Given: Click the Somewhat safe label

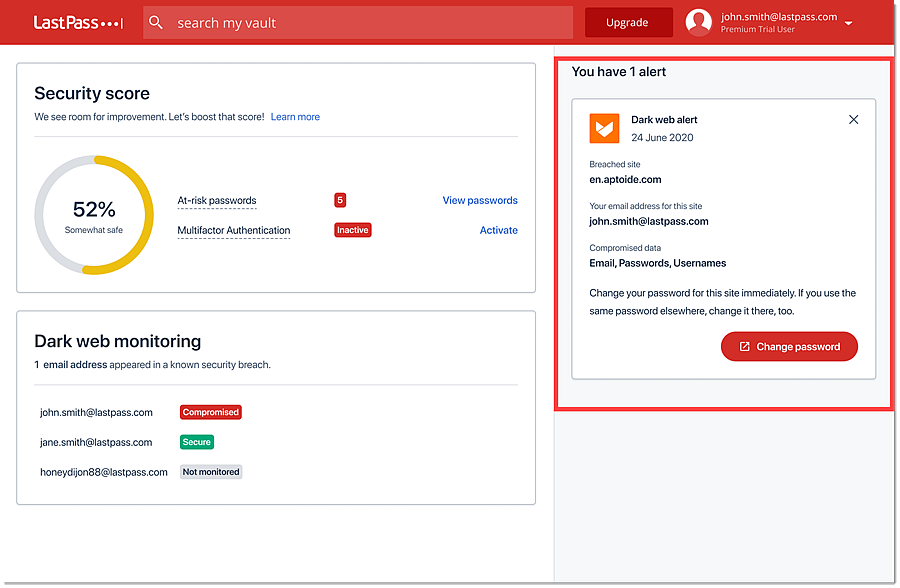Looking at the screenshot, I should click(x=94, y=230).
